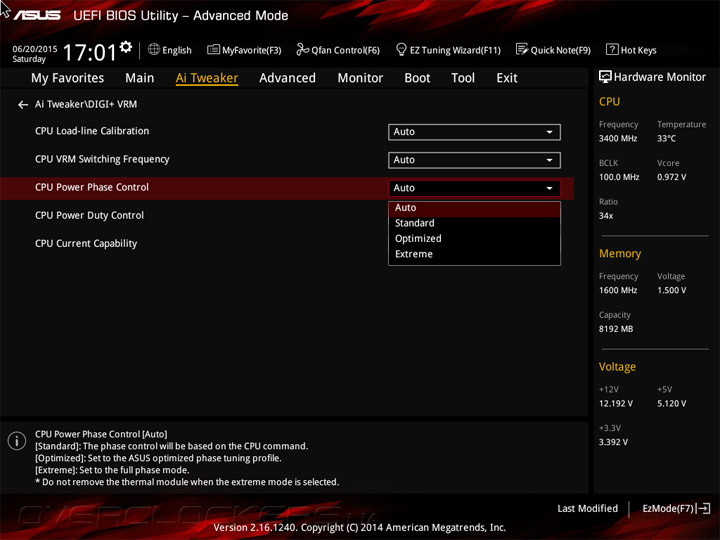Click the 34x ratio value
Viewport: 720px width, 540px height.
pyautogui.click(x=606, y=216)
